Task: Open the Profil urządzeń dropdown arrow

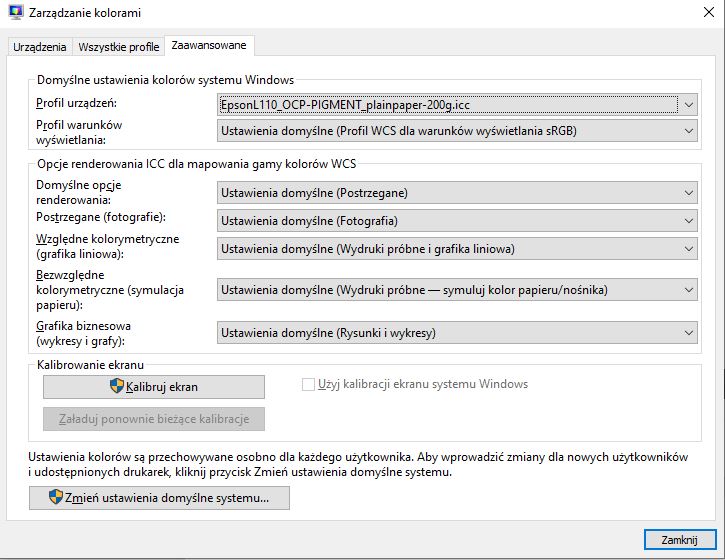Action: pos(688,105)
